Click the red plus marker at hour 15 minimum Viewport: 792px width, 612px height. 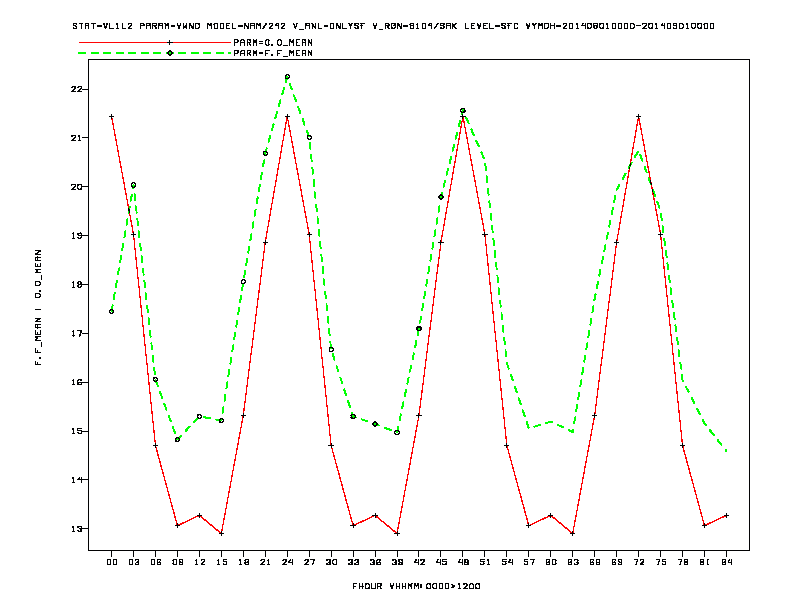tap(221, 533)
